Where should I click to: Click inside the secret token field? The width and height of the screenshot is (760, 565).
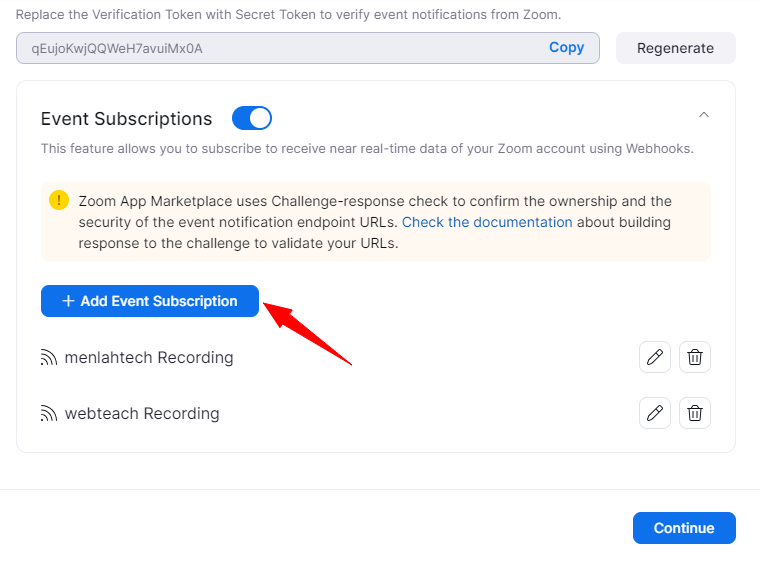[280, 48]
